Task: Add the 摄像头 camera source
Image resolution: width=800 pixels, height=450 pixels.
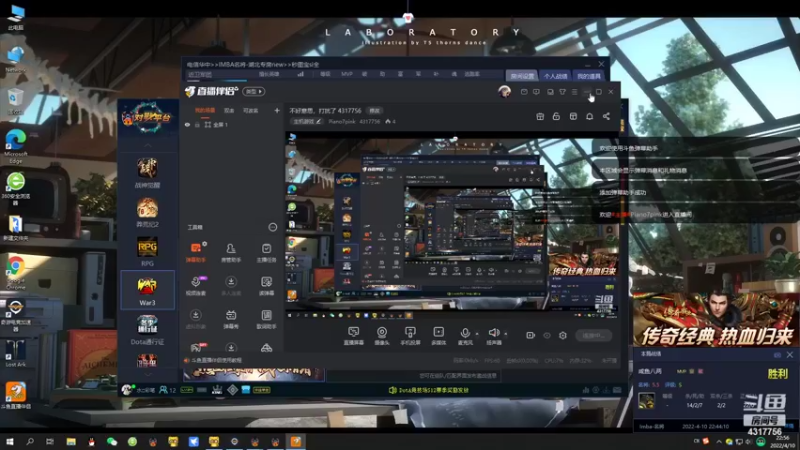Action: tap(382, 336)
